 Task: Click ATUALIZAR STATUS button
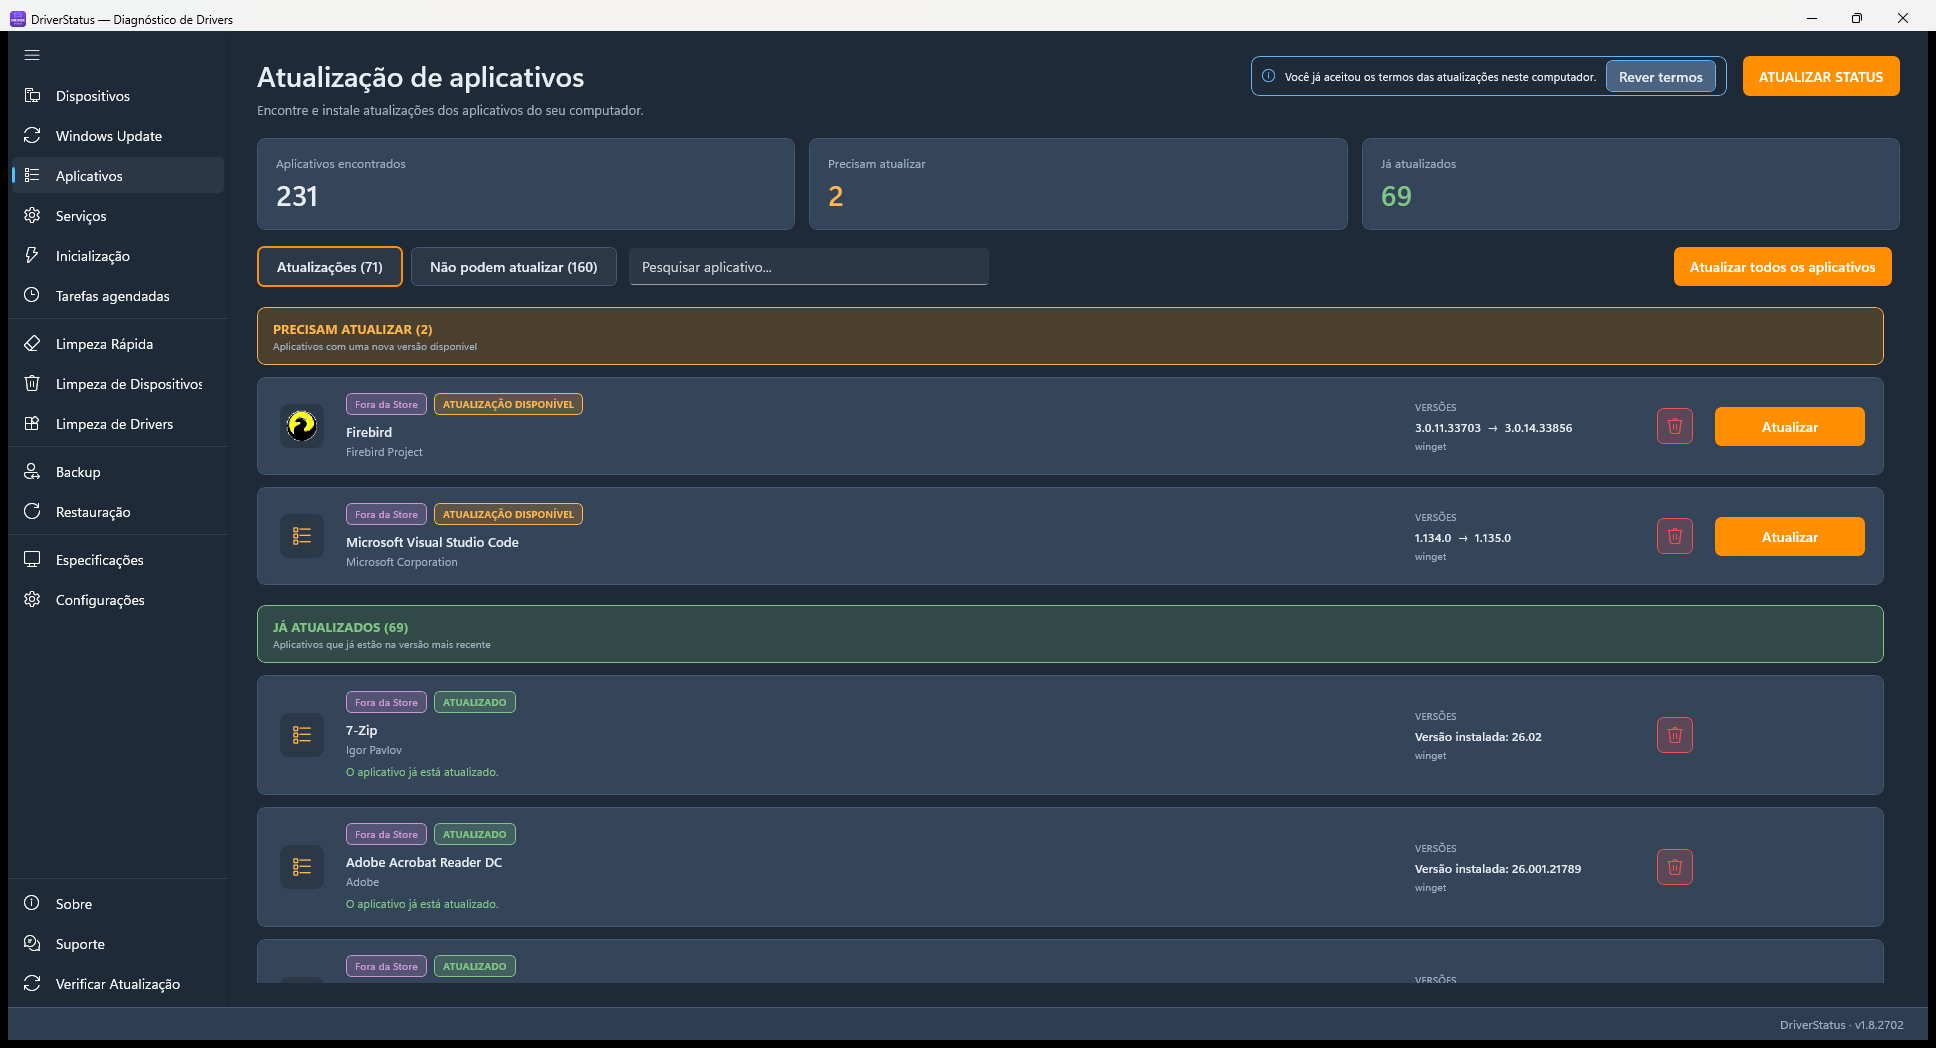click(1821, 77)
